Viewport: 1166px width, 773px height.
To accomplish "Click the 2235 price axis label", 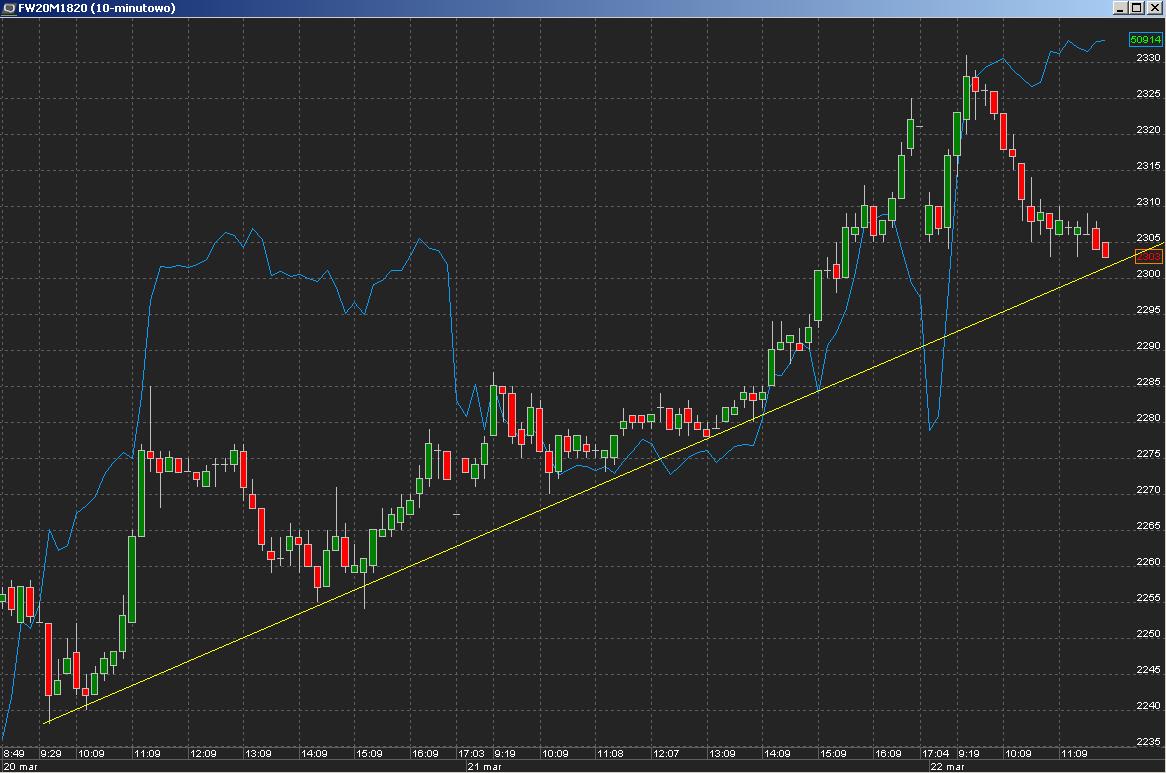I will (x=1148, y=742).
